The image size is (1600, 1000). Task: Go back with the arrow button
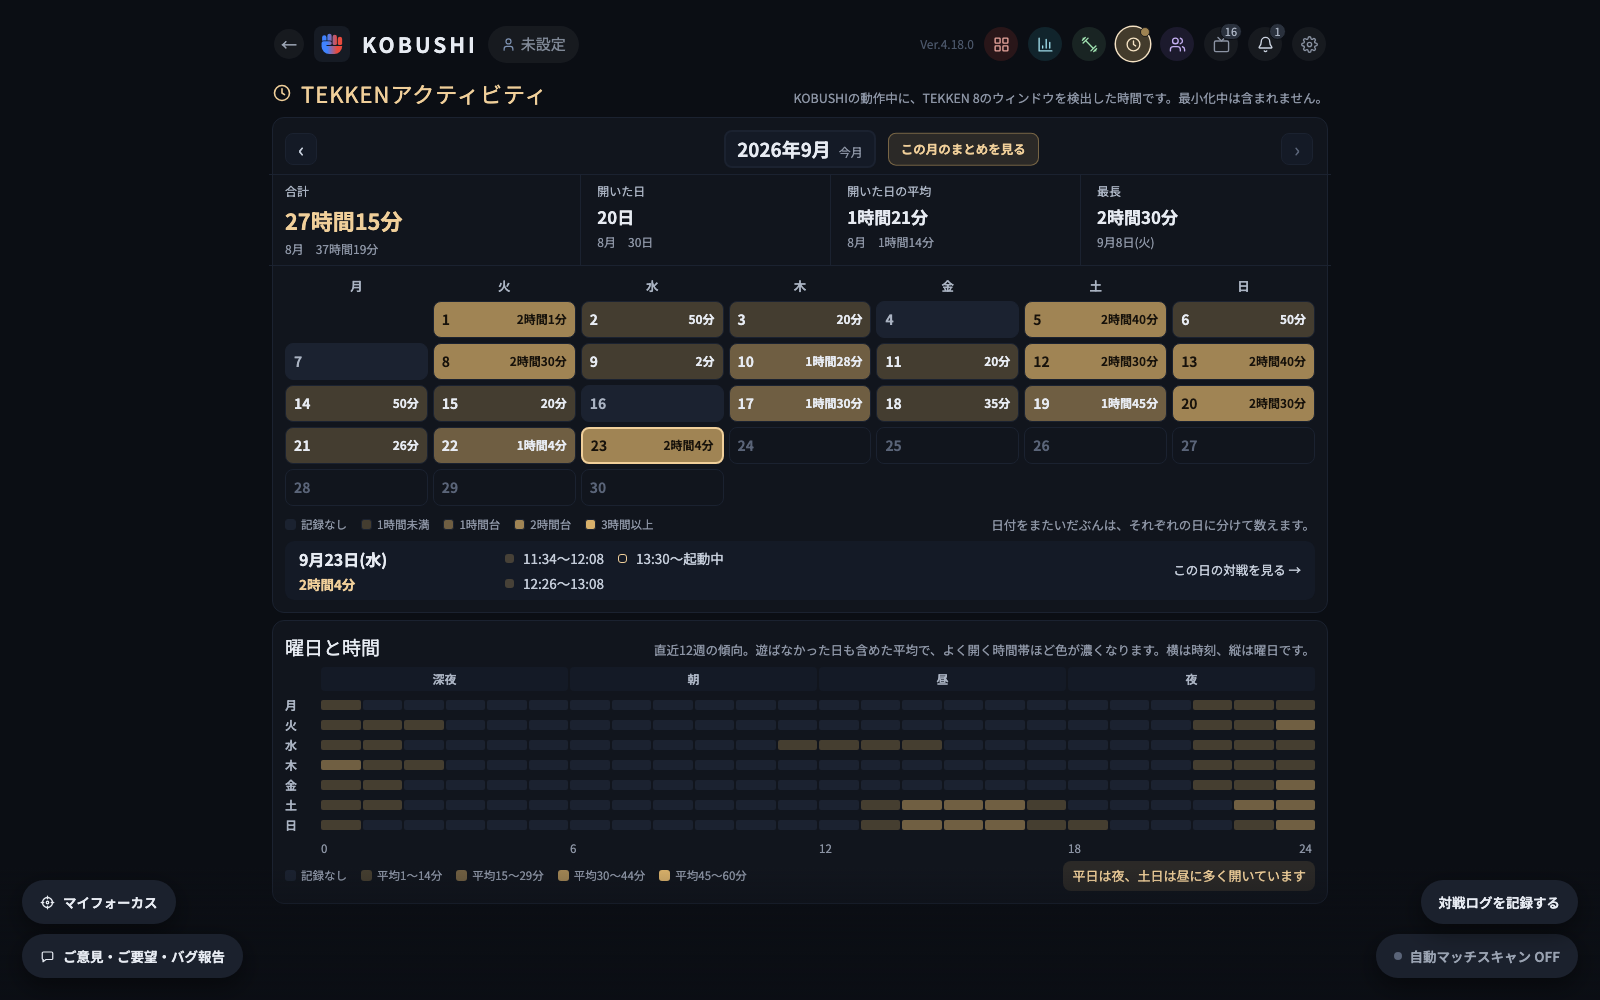click(x=289, y=44)
